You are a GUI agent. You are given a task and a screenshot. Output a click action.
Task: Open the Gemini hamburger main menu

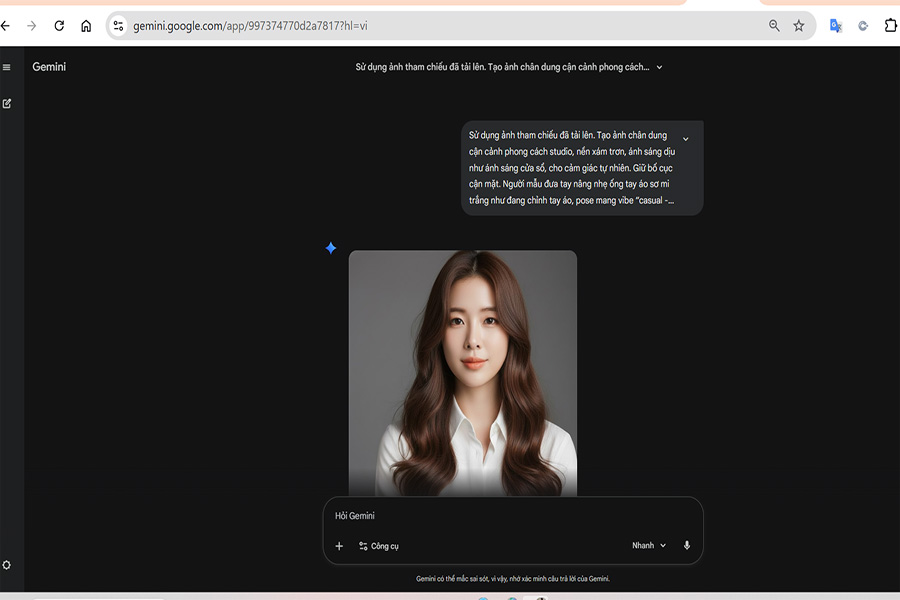(x=7, y=67)
